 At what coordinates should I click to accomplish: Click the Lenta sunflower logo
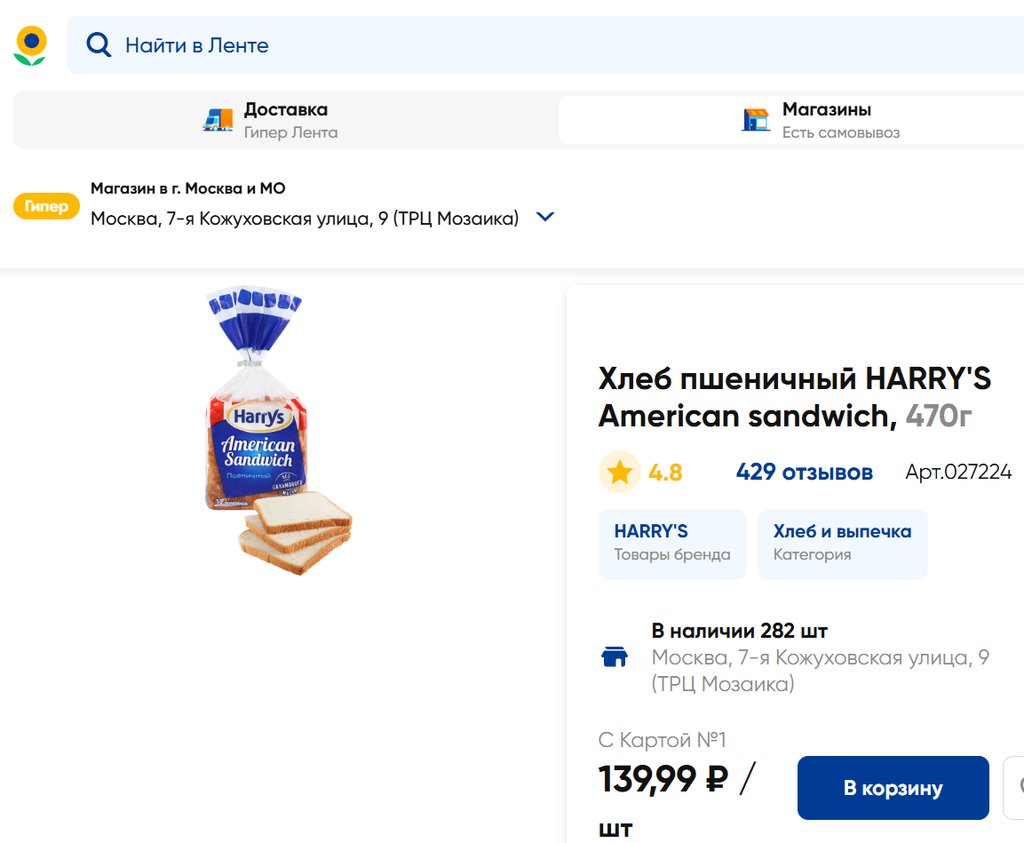pyautogui.click(x=30, y=45)
